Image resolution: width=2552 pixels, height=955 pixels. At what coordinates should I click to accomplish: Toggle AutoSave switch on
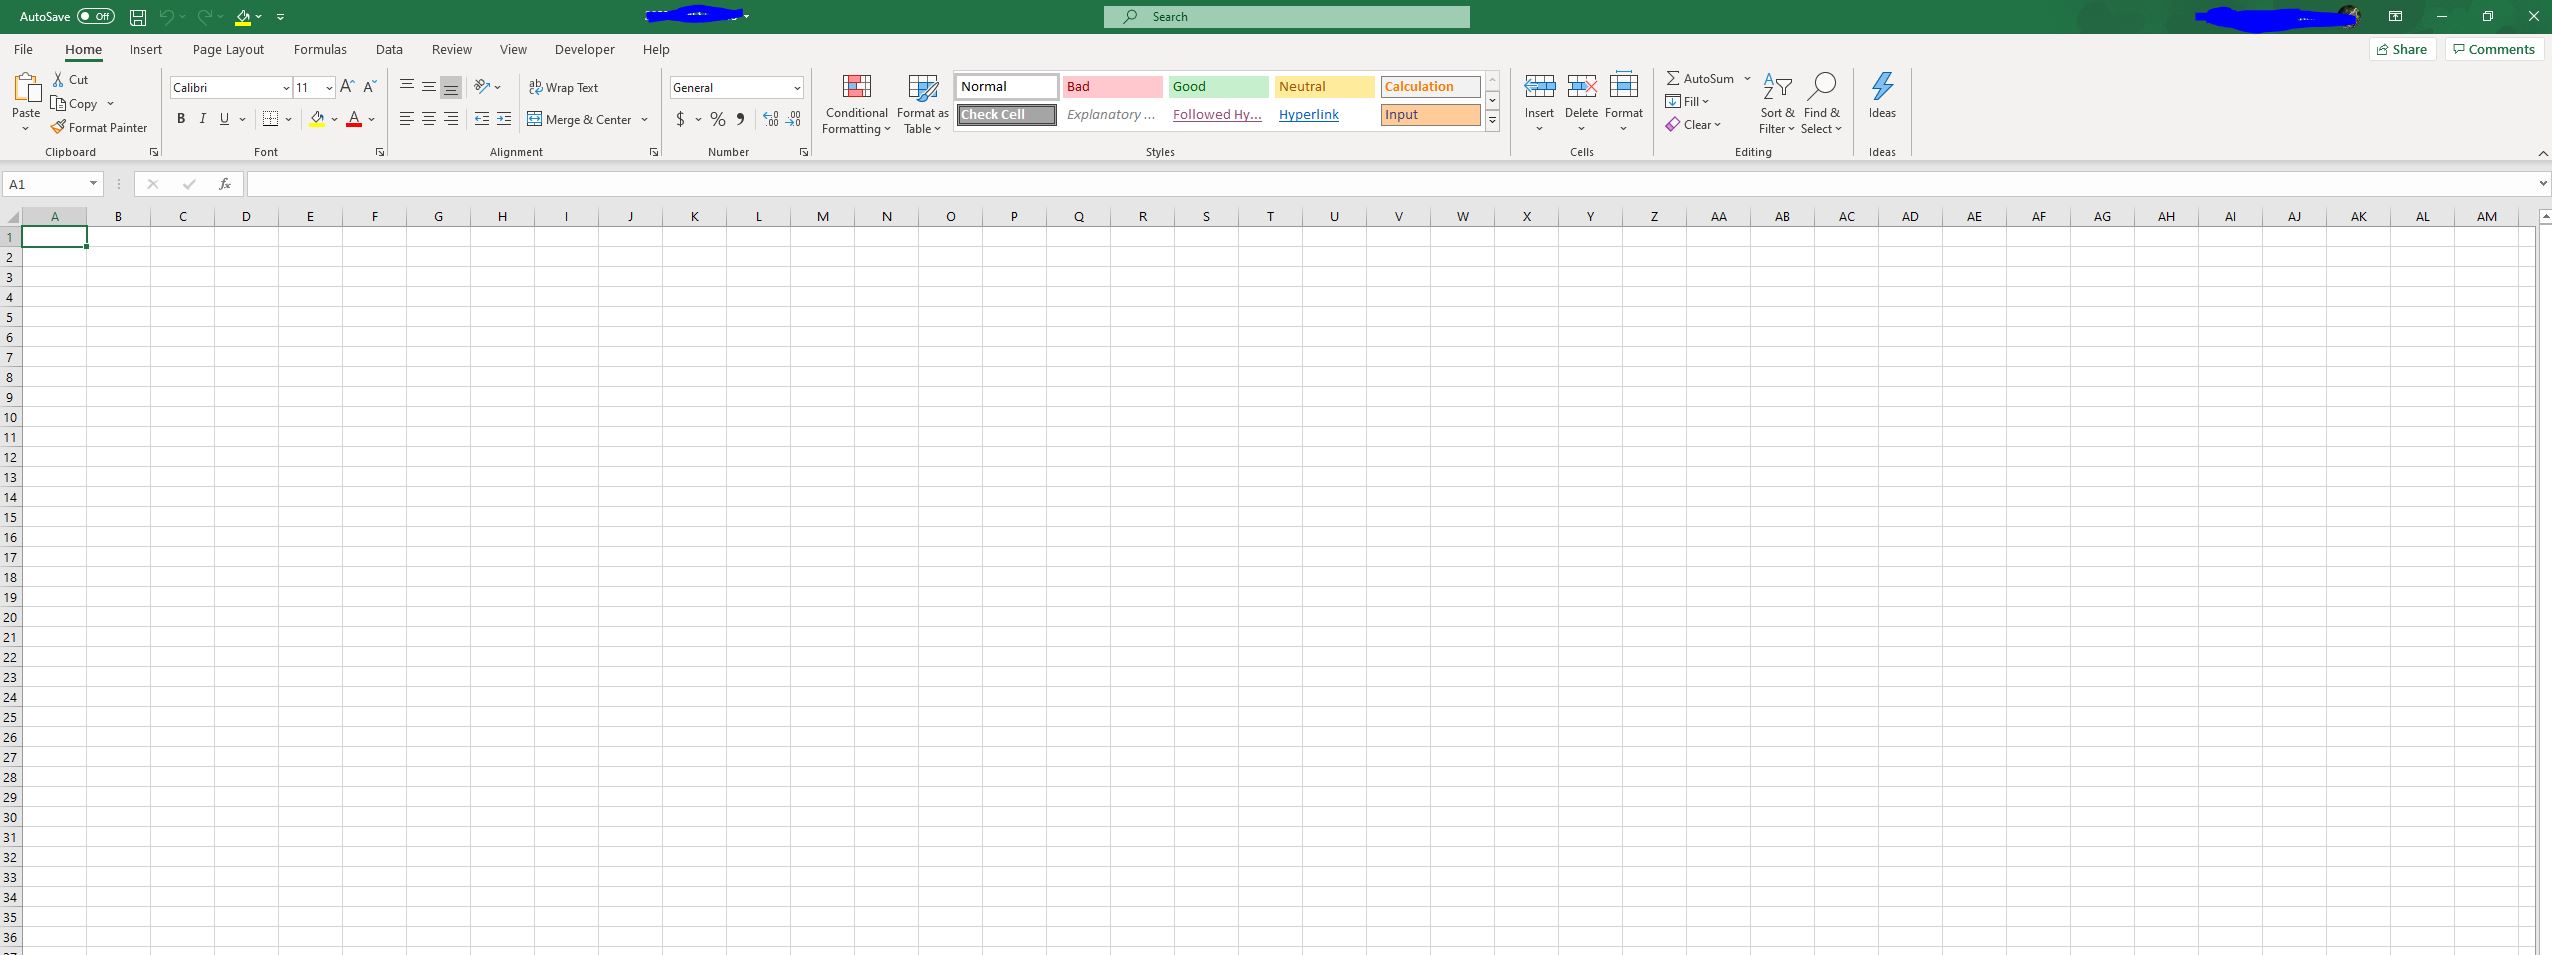click(96, 17)
